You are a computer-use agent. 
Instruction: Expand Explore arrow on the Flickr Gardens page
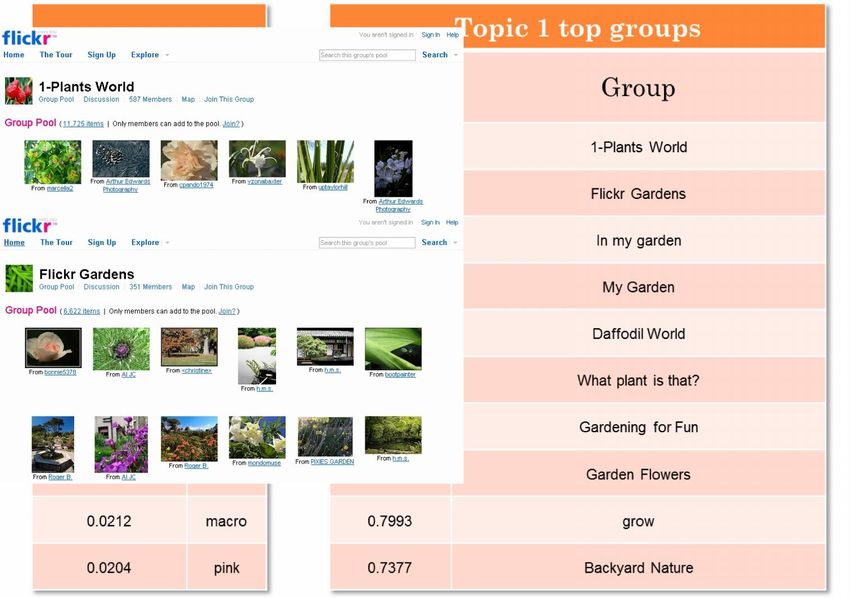[x=167, y=242]
